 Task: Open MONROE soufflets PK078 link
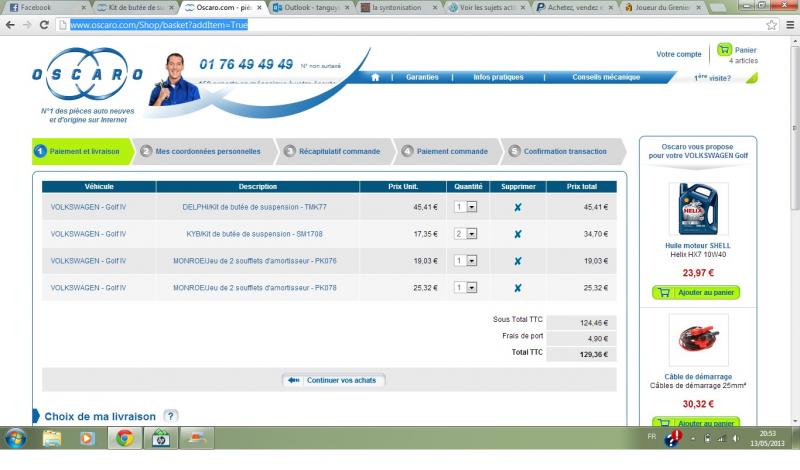pyautogui.click(x=255, y=288)
